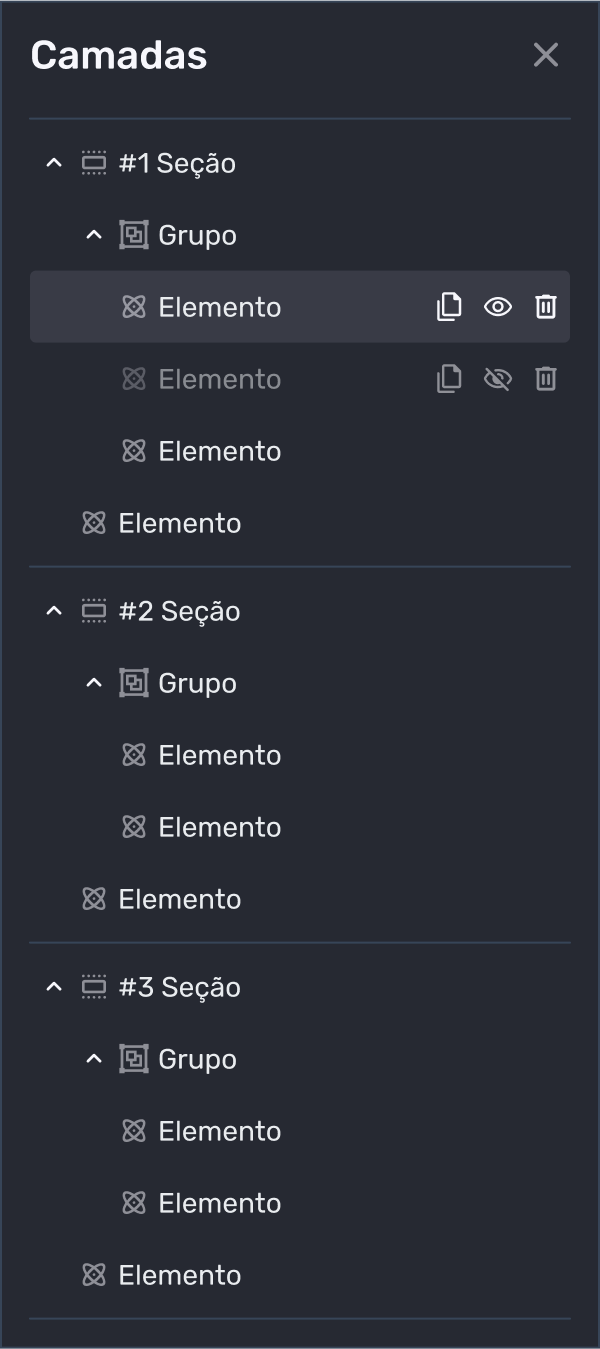The width and height of the screenshot is (600, 1349).
Task: Click the Grupo icon under #2 Seção
Action: point(134,683)
